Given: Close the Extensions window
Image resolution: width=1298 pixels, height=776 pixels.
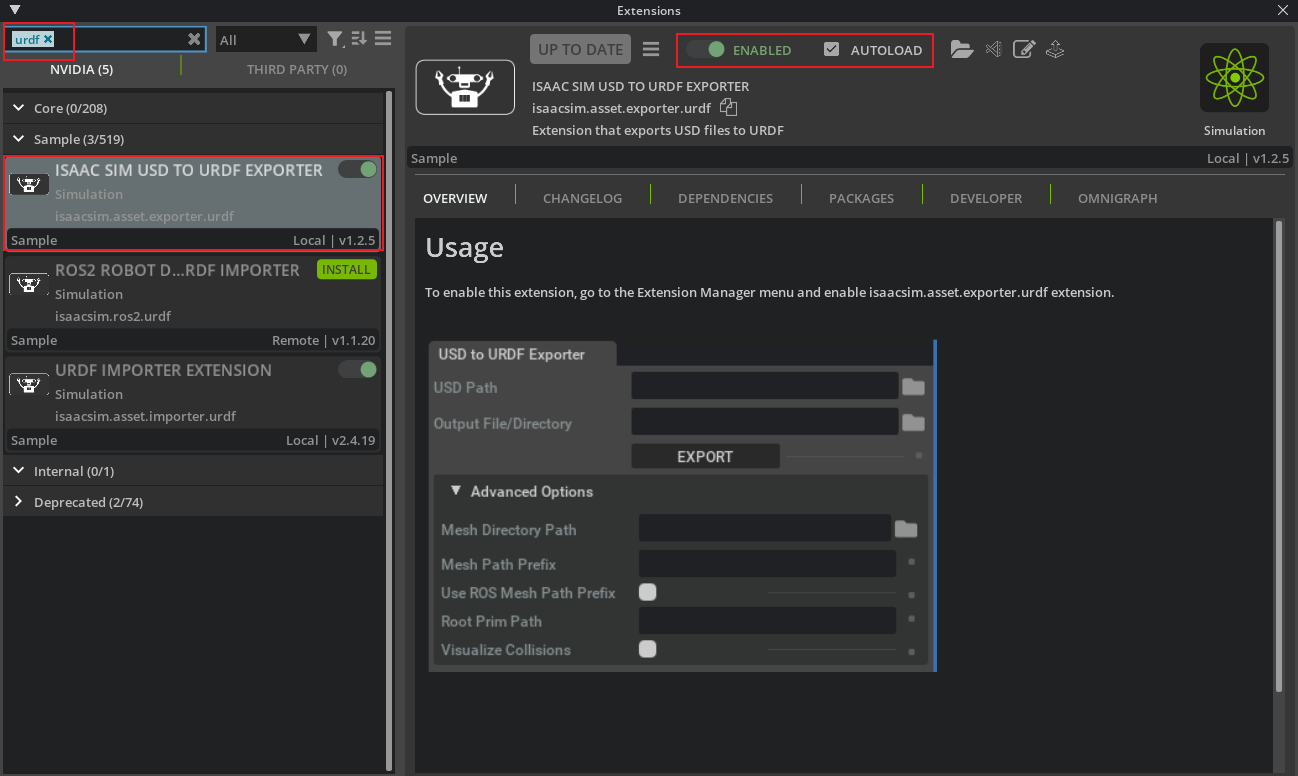Looking at the screenshot, I should click(1283, 10).
